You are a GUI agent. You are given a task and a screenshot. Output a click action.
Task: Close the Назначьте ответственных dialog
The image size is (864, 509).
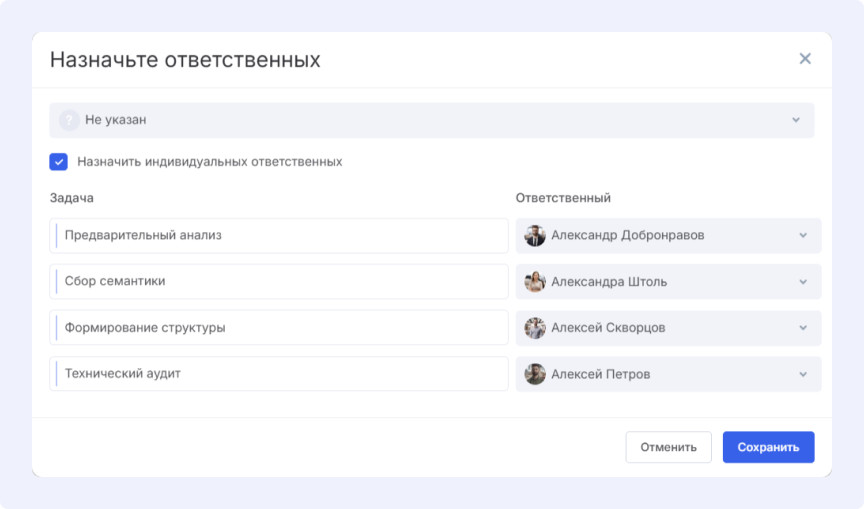click(x=805, y=59)
